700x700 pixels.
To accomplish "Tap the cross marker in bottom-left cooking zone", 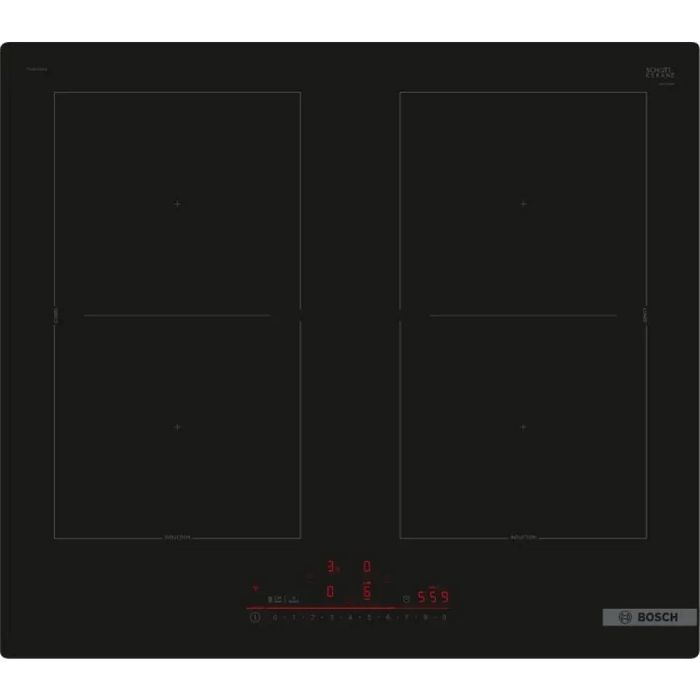I will click(x=178, y=427).
